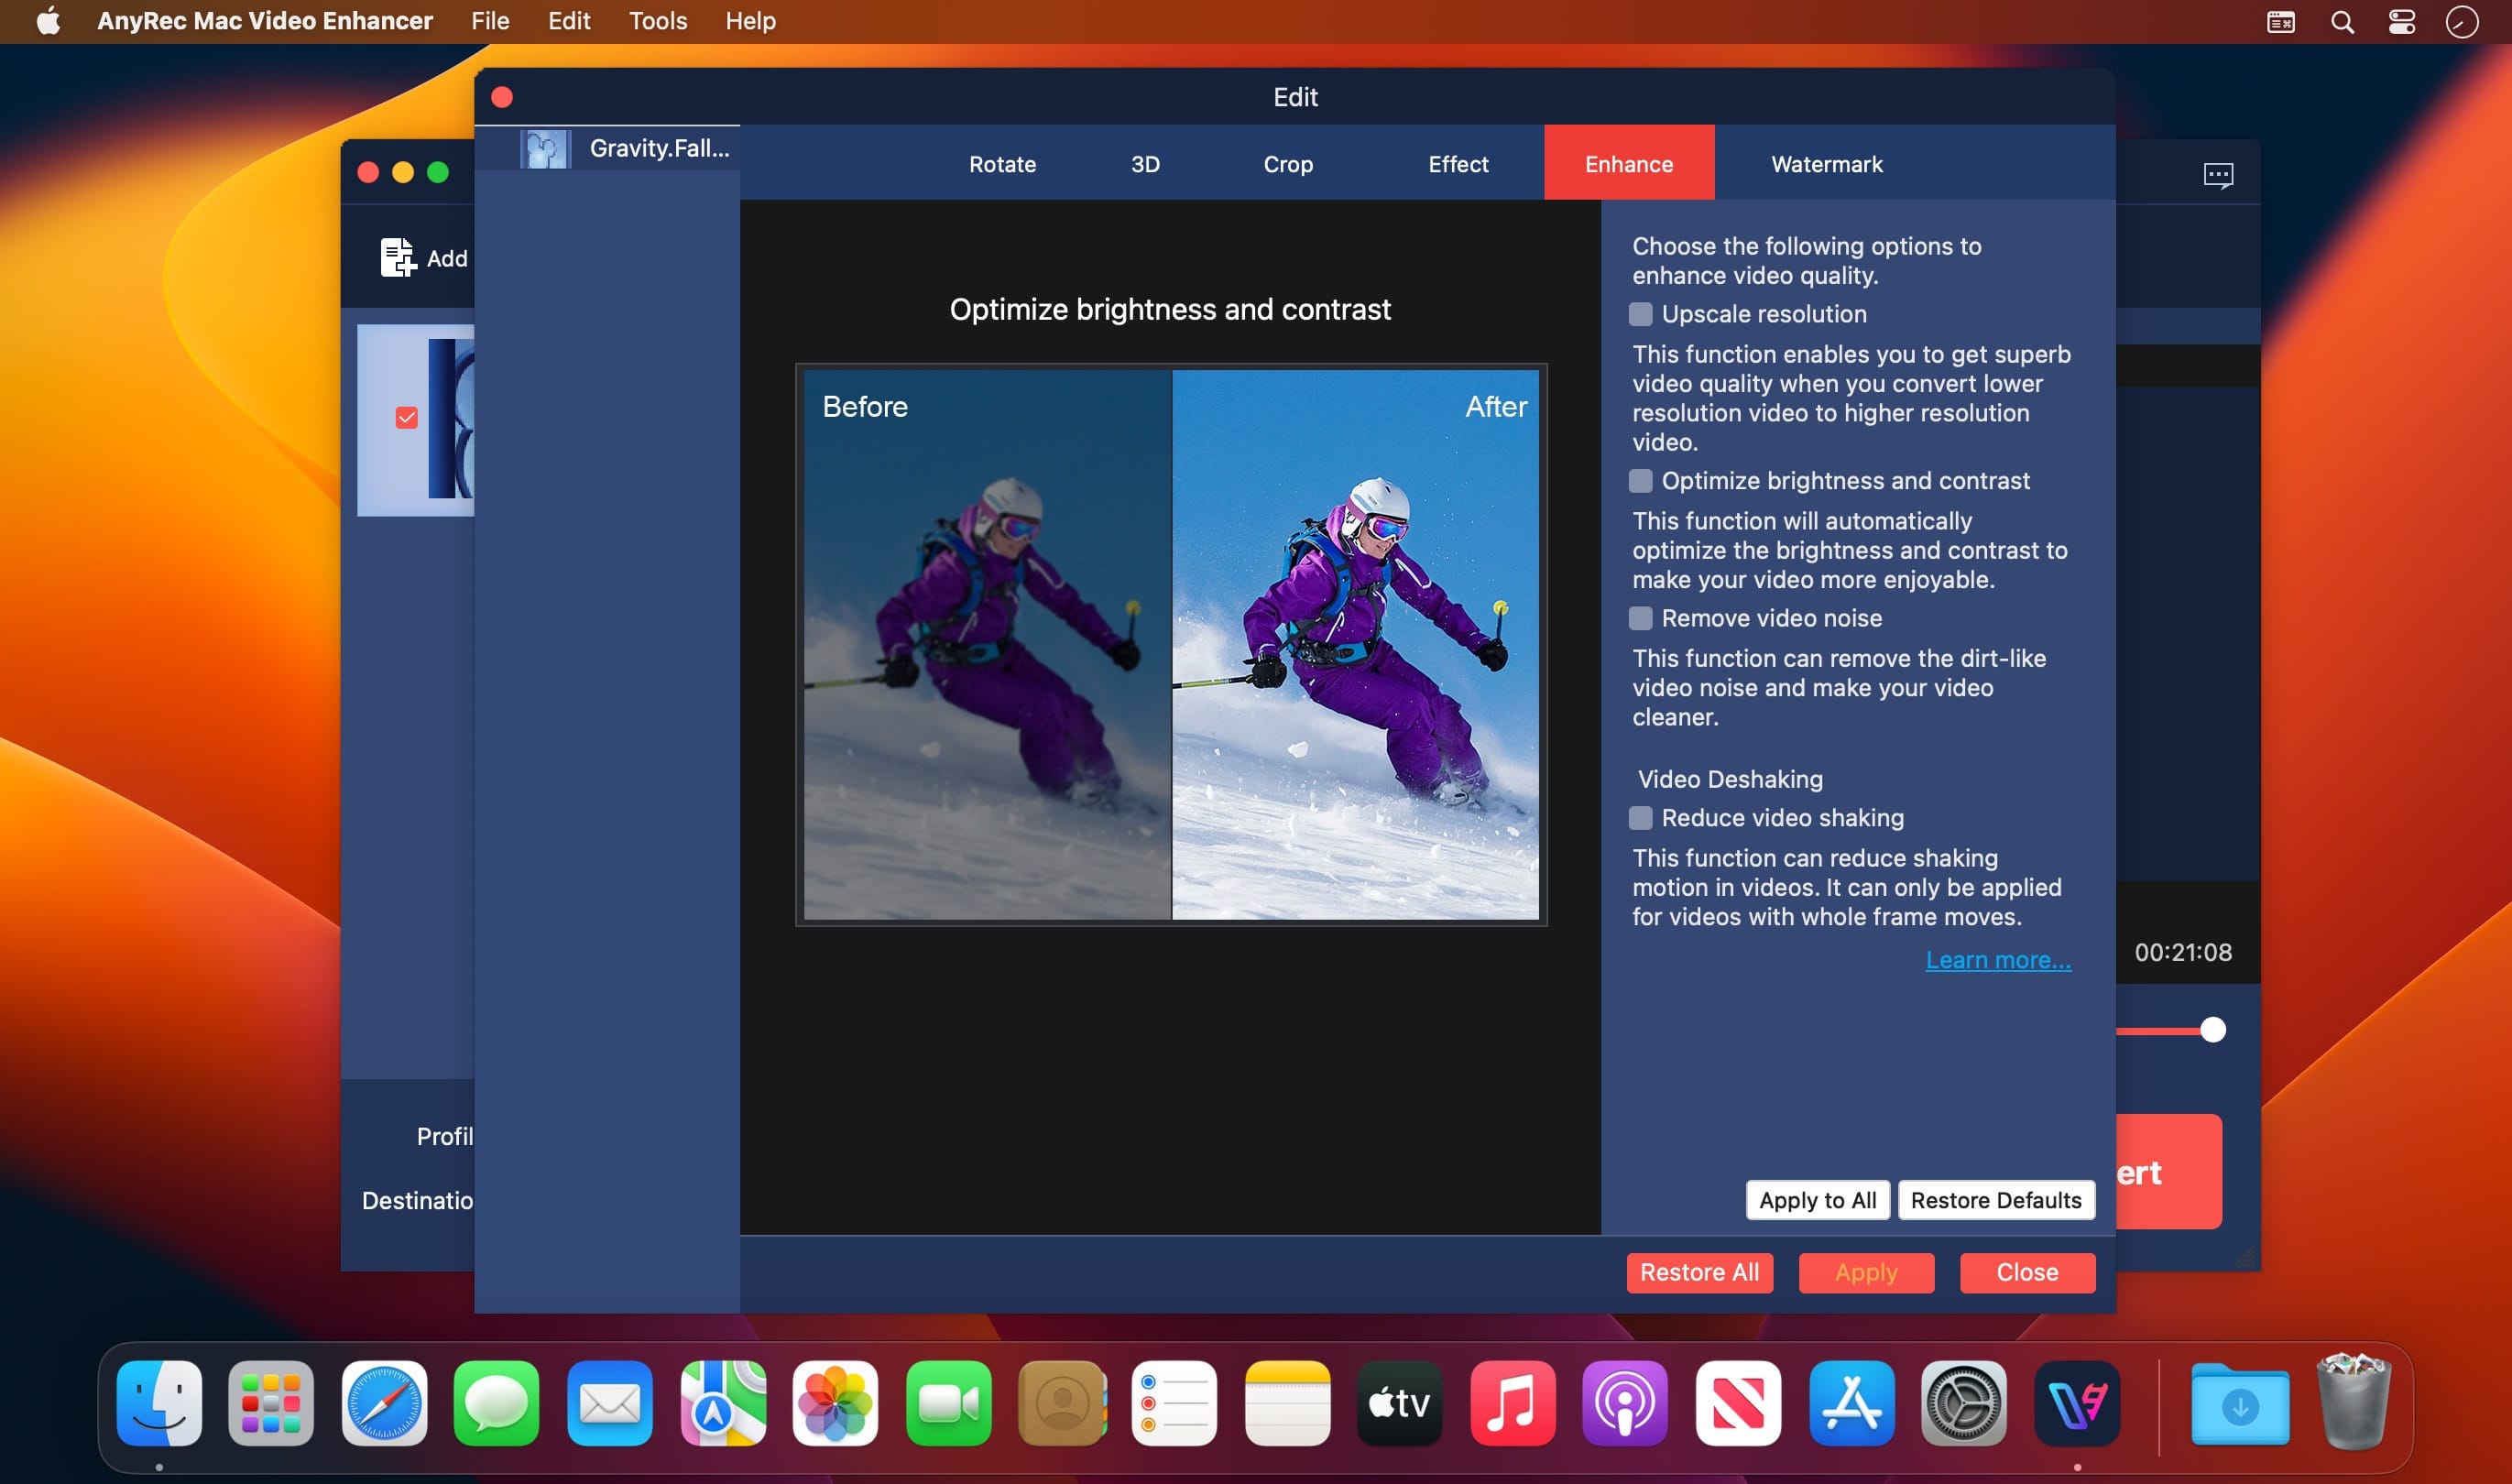Open Music app in the dock
The height and width of the screenshot is (1484, 2512).
click(1513, 1403)
